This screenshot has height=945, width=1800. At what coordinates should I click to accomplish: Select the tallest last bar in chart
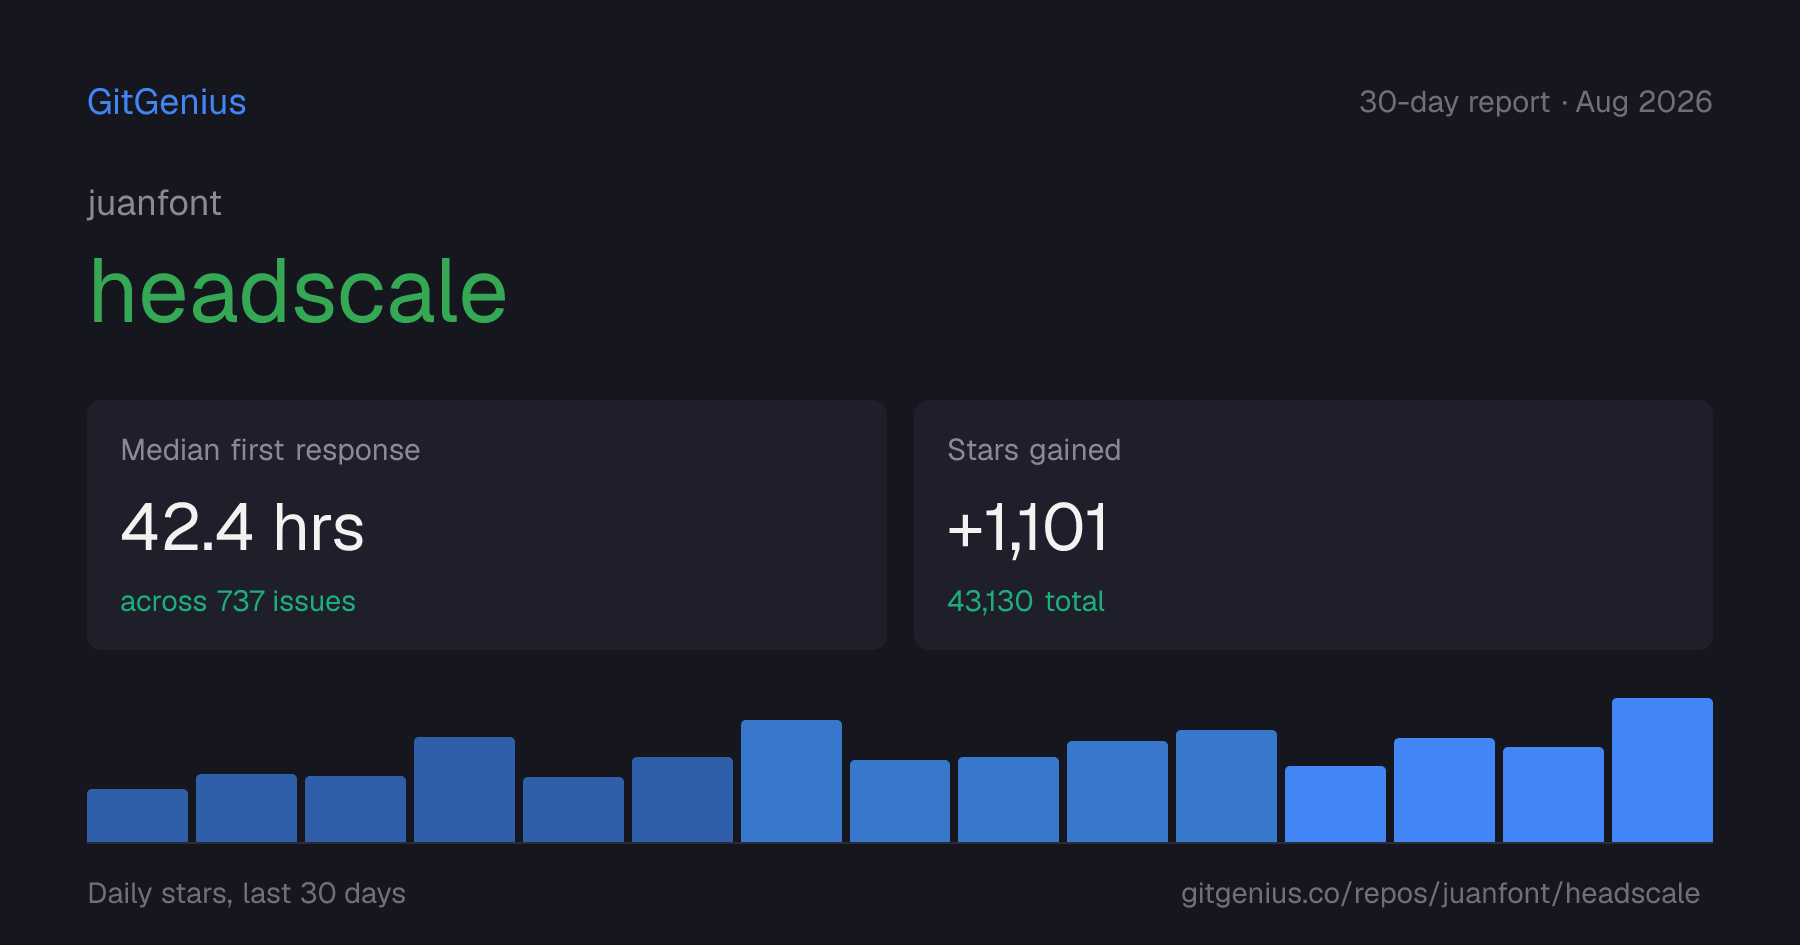(1662, 770)
